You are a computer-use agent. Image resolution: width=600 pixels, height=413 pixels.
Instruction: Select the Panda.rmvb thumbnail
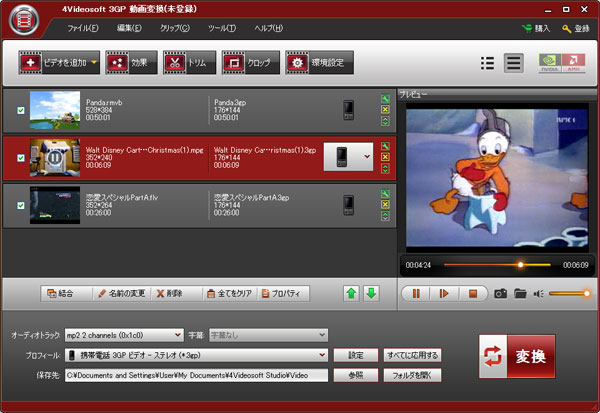coord(55,110)
